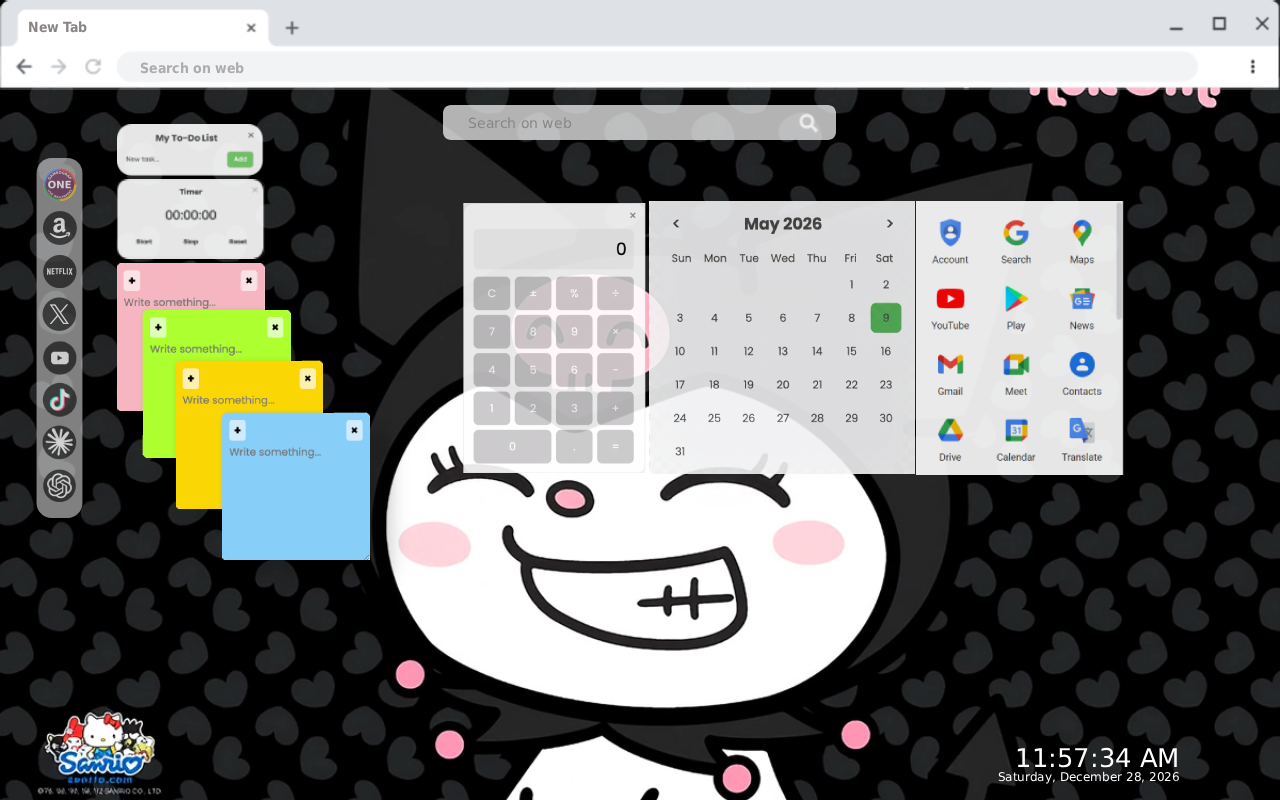Viewport: 1280px width, 800px height.
Task: Open the YouTube icon in the left dock
Action: [60, 357]
